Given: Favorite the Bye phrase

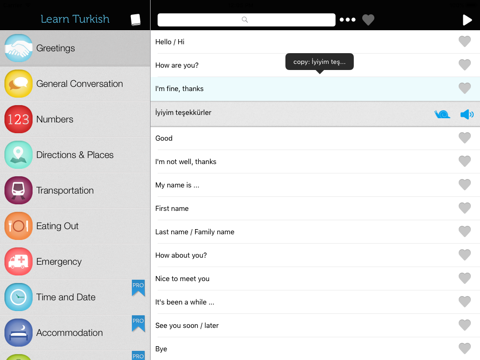Looking at the screenshot, I should [465, 348].
